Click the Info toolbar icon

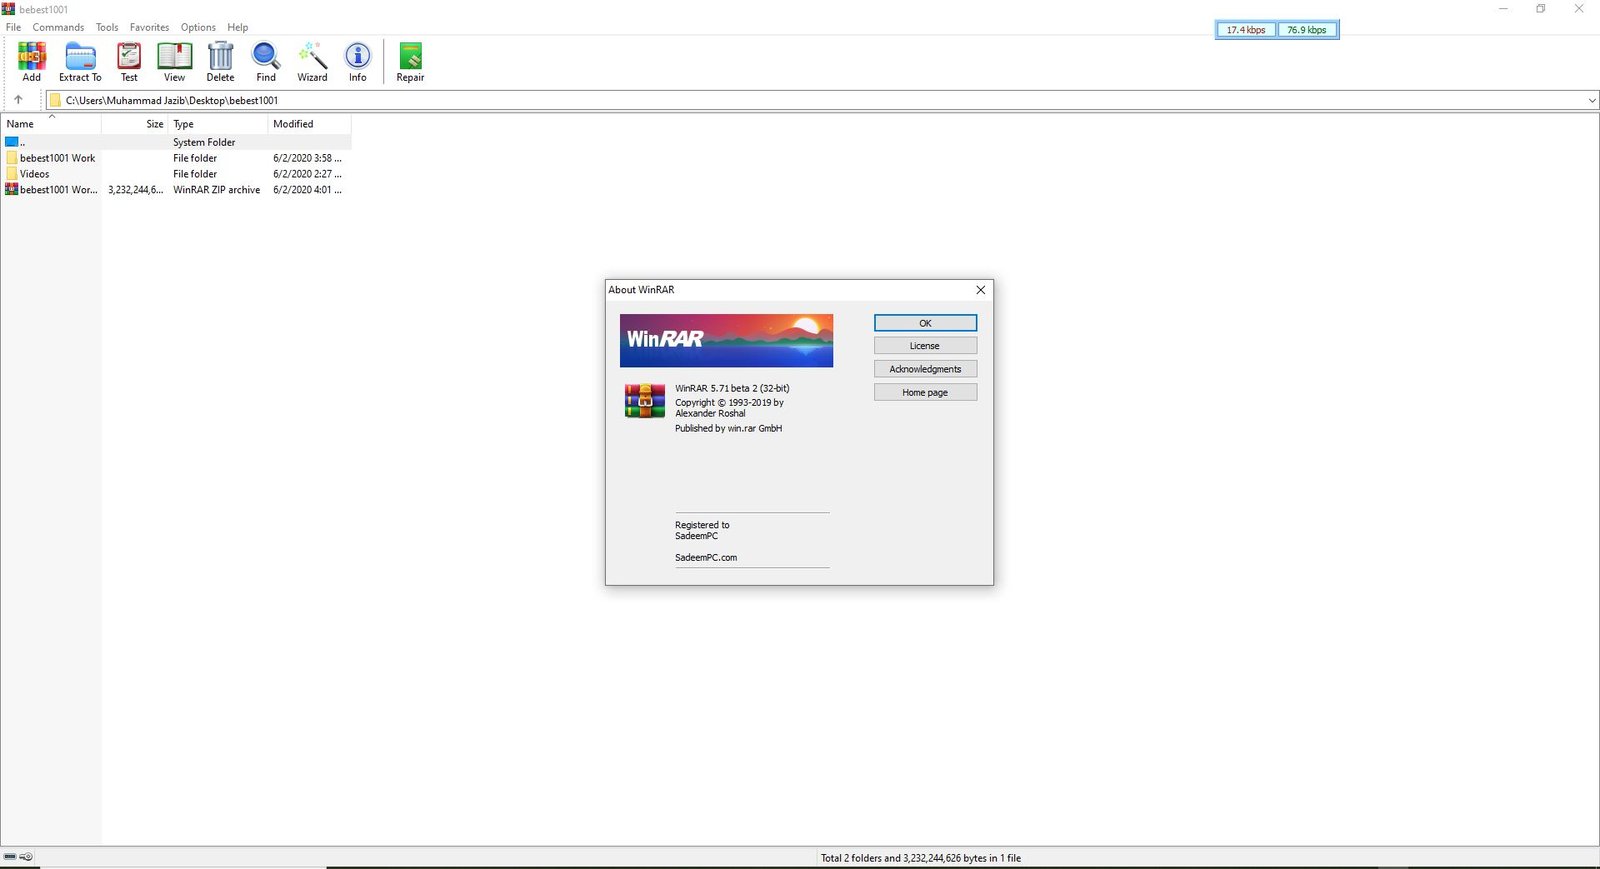pyautogui.click(x=357, y=62)
